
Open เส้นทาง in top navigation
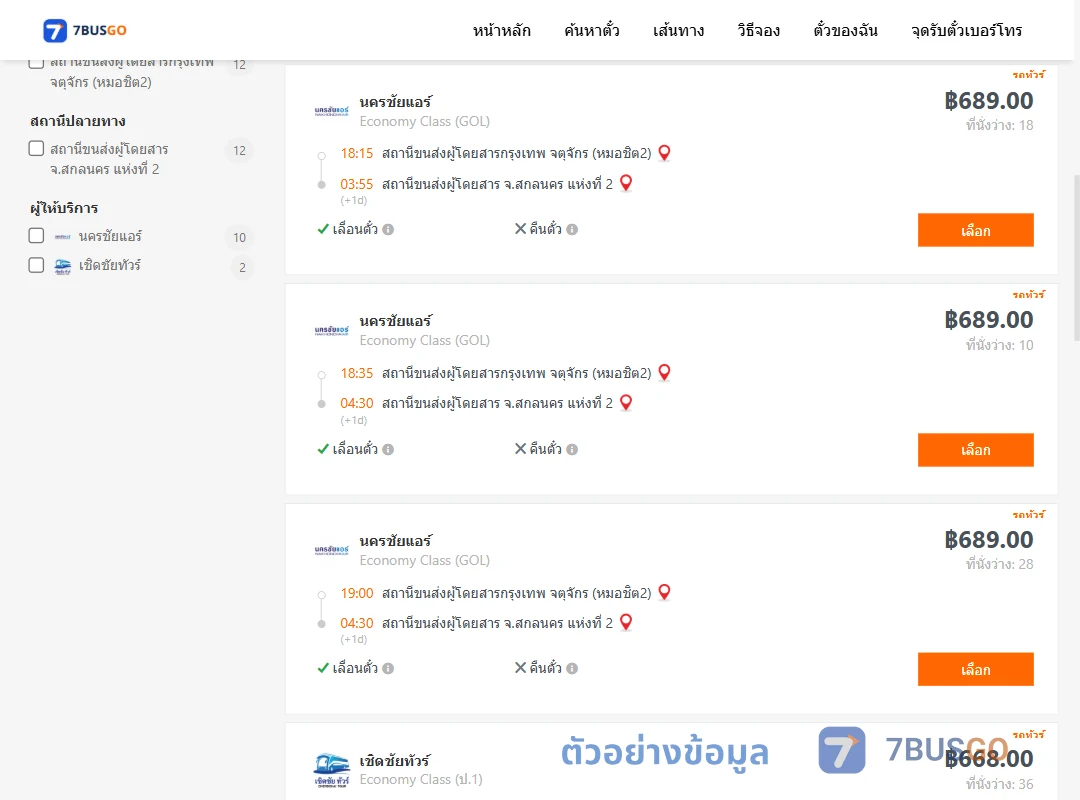[678, 30]
